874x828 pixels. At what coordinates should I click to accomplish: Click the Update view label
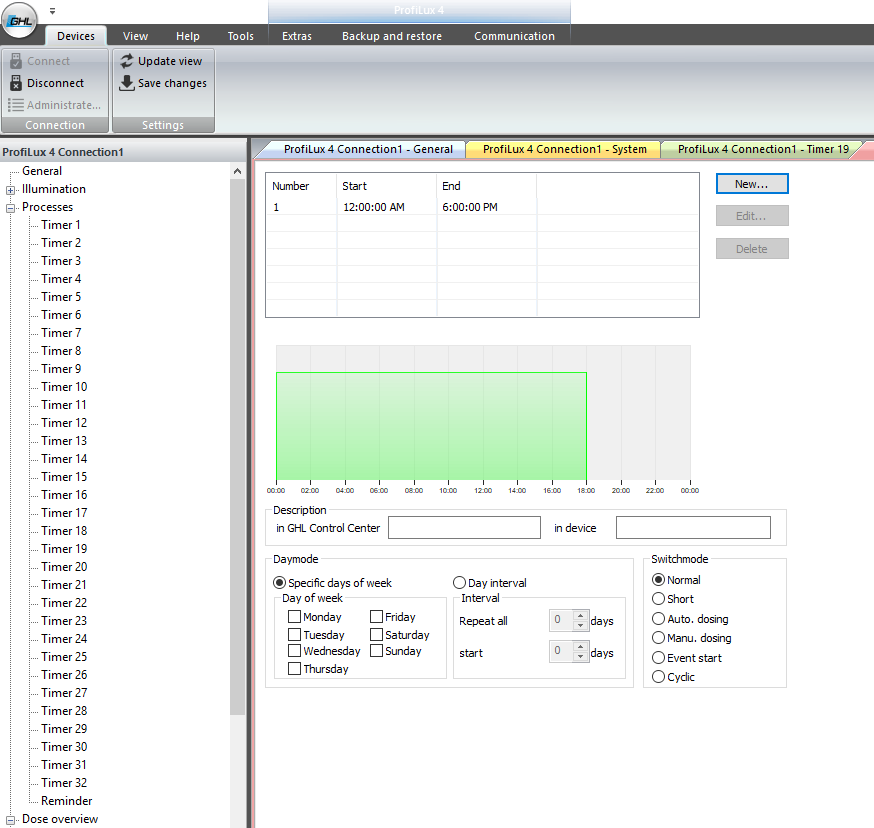coord(170,61)
